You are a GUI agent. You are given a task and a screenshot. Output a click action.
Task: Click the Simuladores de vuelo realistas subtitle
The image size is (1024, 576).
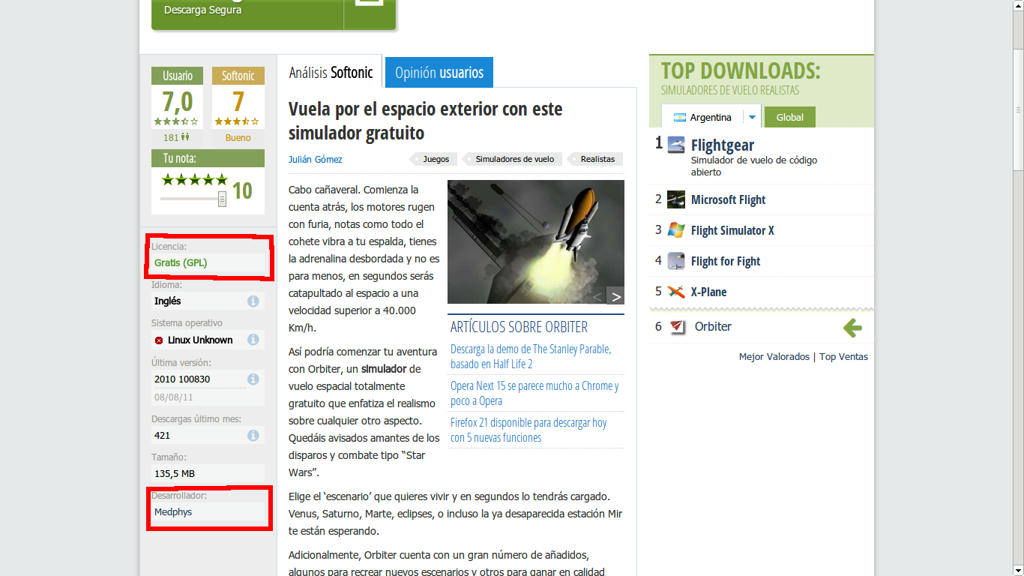click(729, 90)
